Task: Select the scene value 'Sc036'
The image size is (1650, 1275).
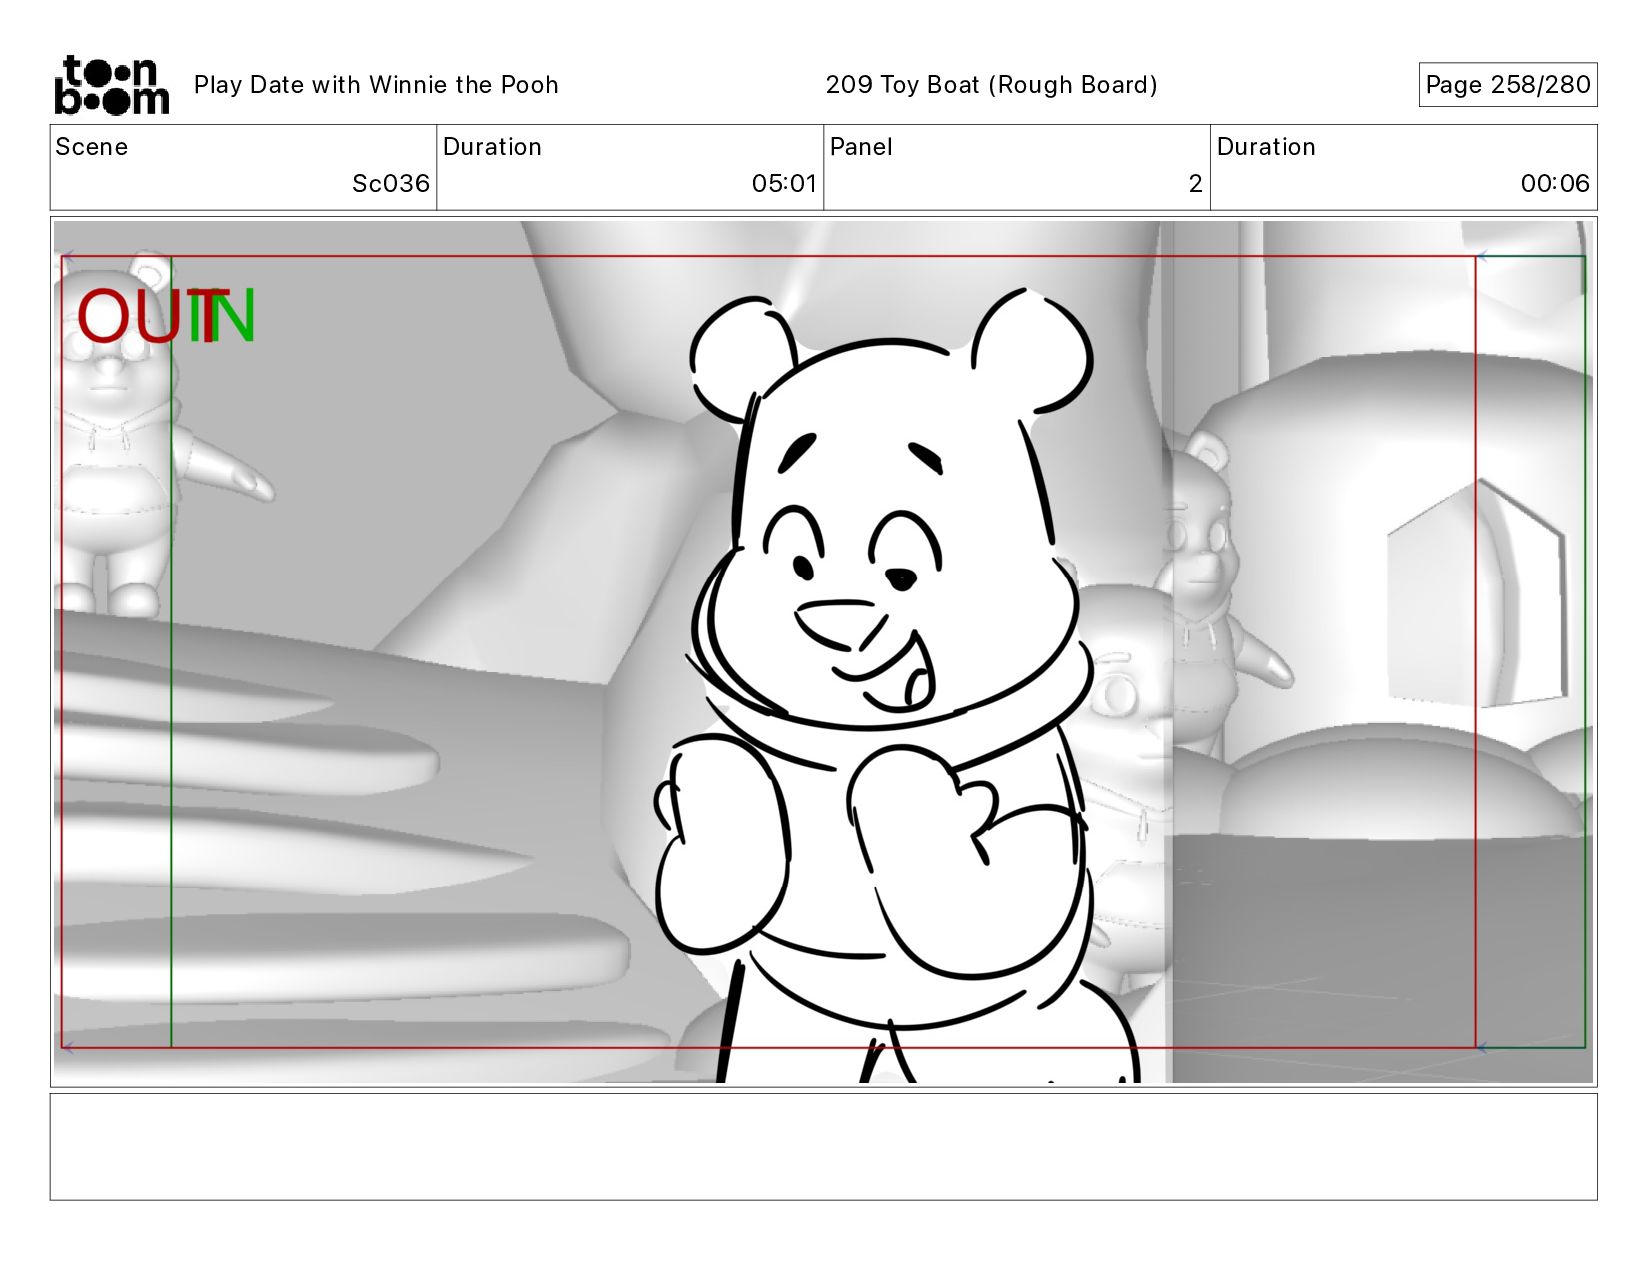Action: coord(390,184)
